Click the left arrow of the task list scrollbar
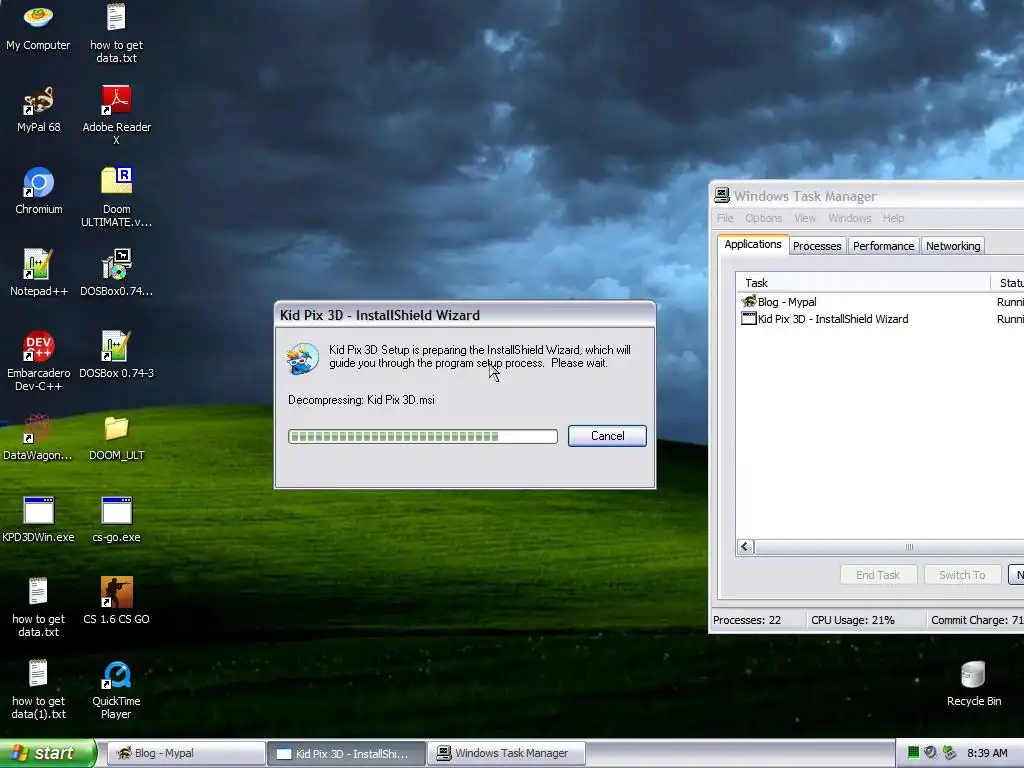The image size is (1024, 768). pyautogui.click(x=744, y=547)
